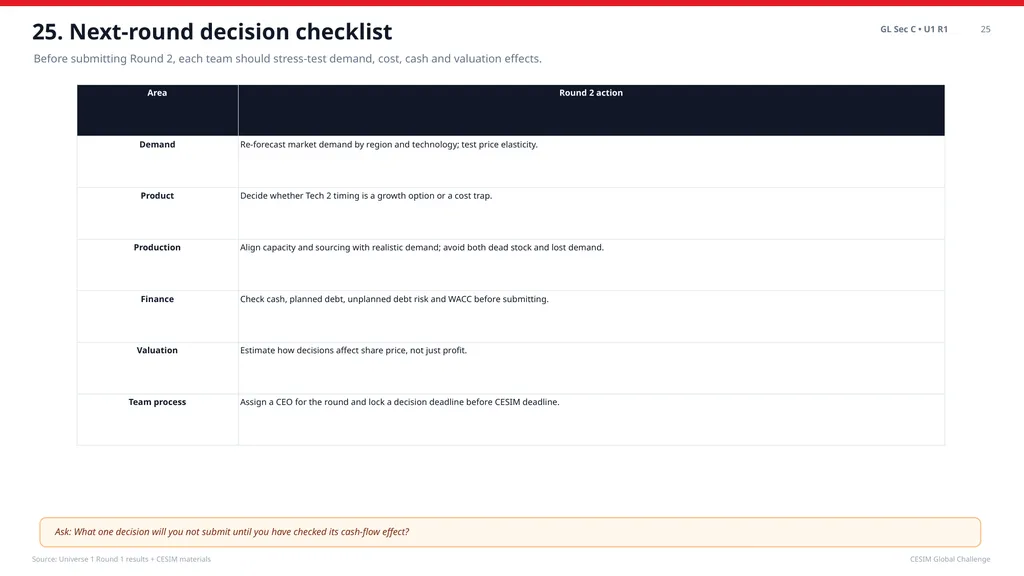1024x576 pixels.
Task: Click the slide number 25
Action: click(x=985, y=29)
